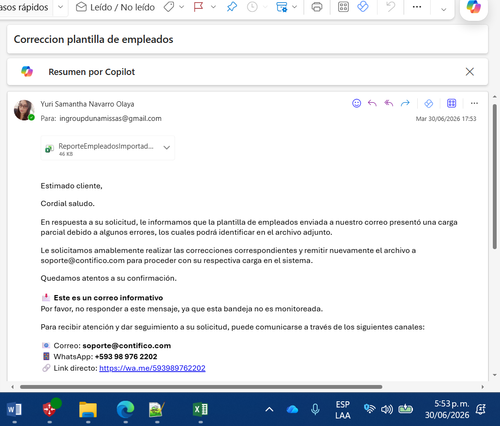Click the email subject Correccion plantilla de empleados
Viewport: 500px width, 426px height.
pyautogui.click(x=94, y=39)
